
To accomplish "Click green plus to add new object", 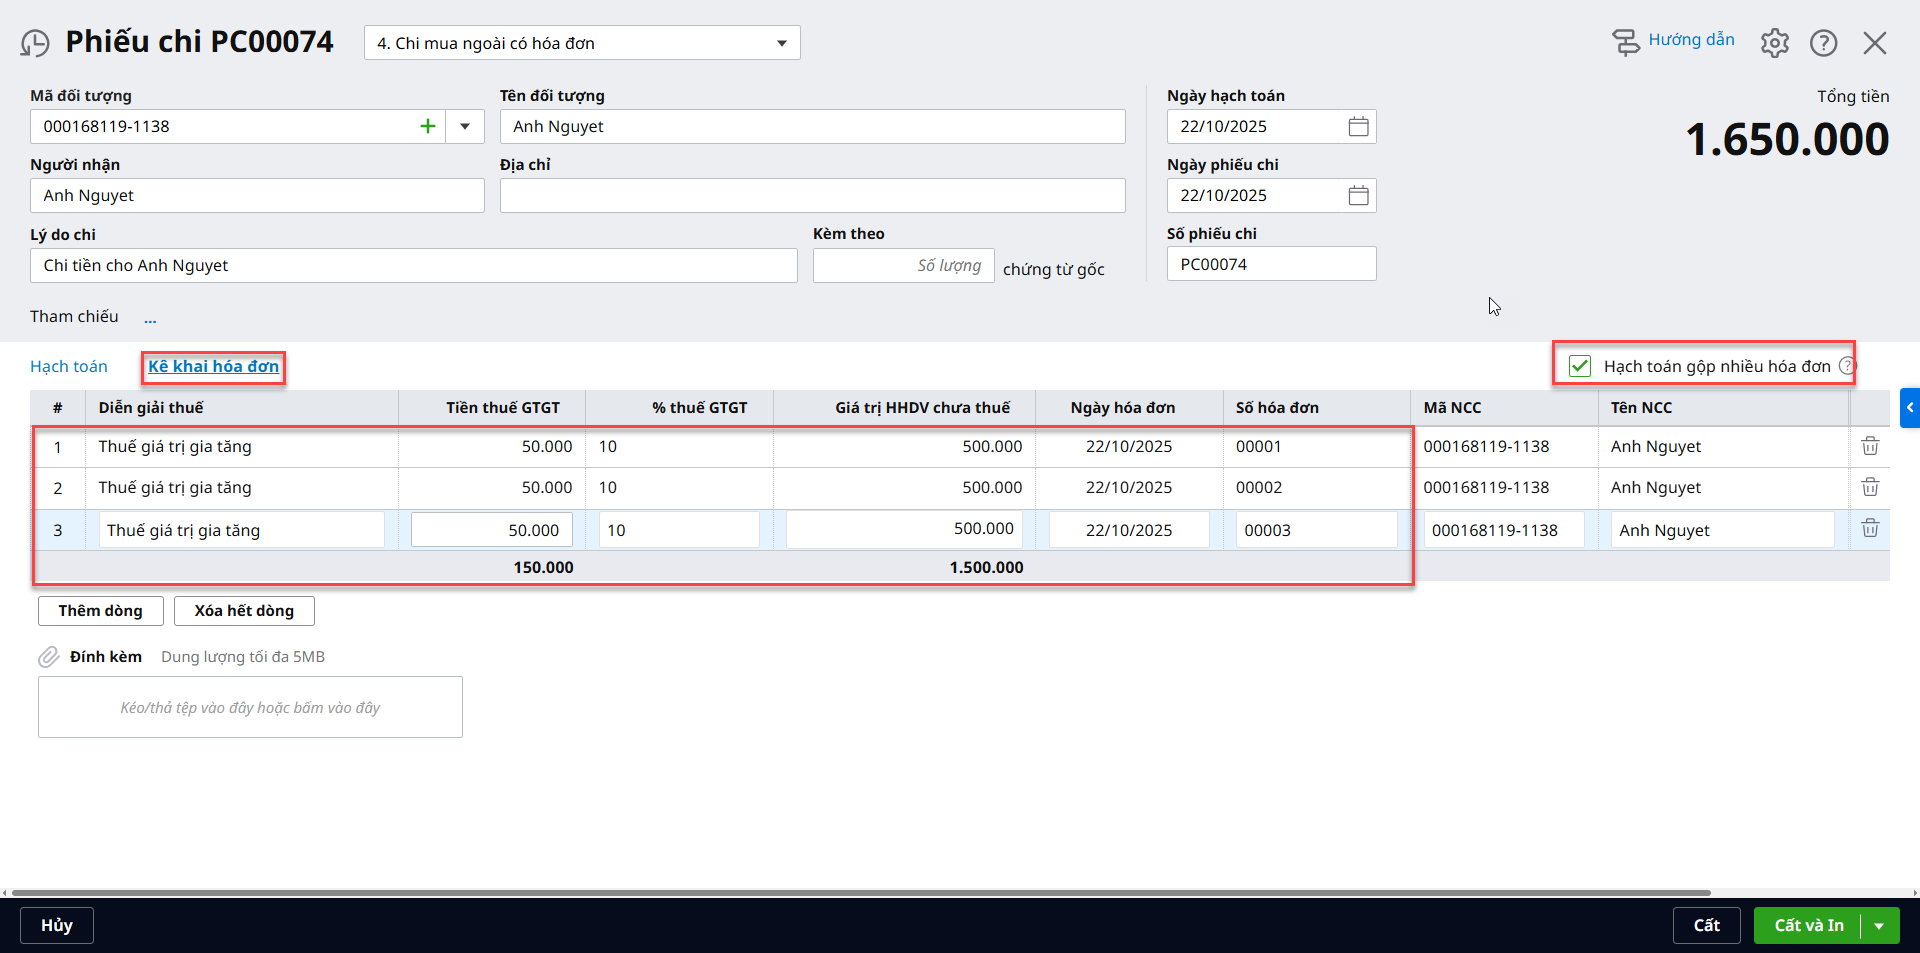I will [x=428, y=126].
